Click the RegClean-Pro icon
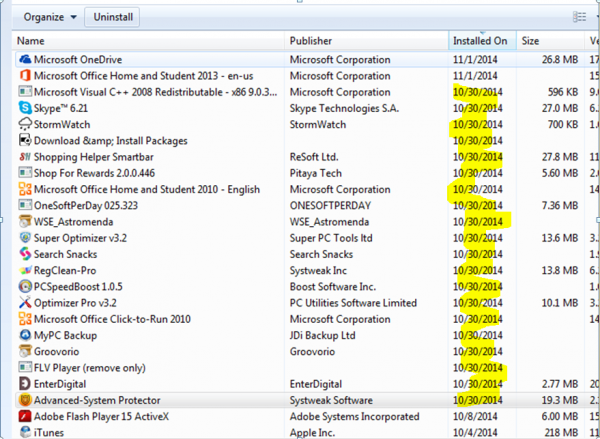Image resolution: width=600 pixels, height=439 pixels. [x=25, y=270]
